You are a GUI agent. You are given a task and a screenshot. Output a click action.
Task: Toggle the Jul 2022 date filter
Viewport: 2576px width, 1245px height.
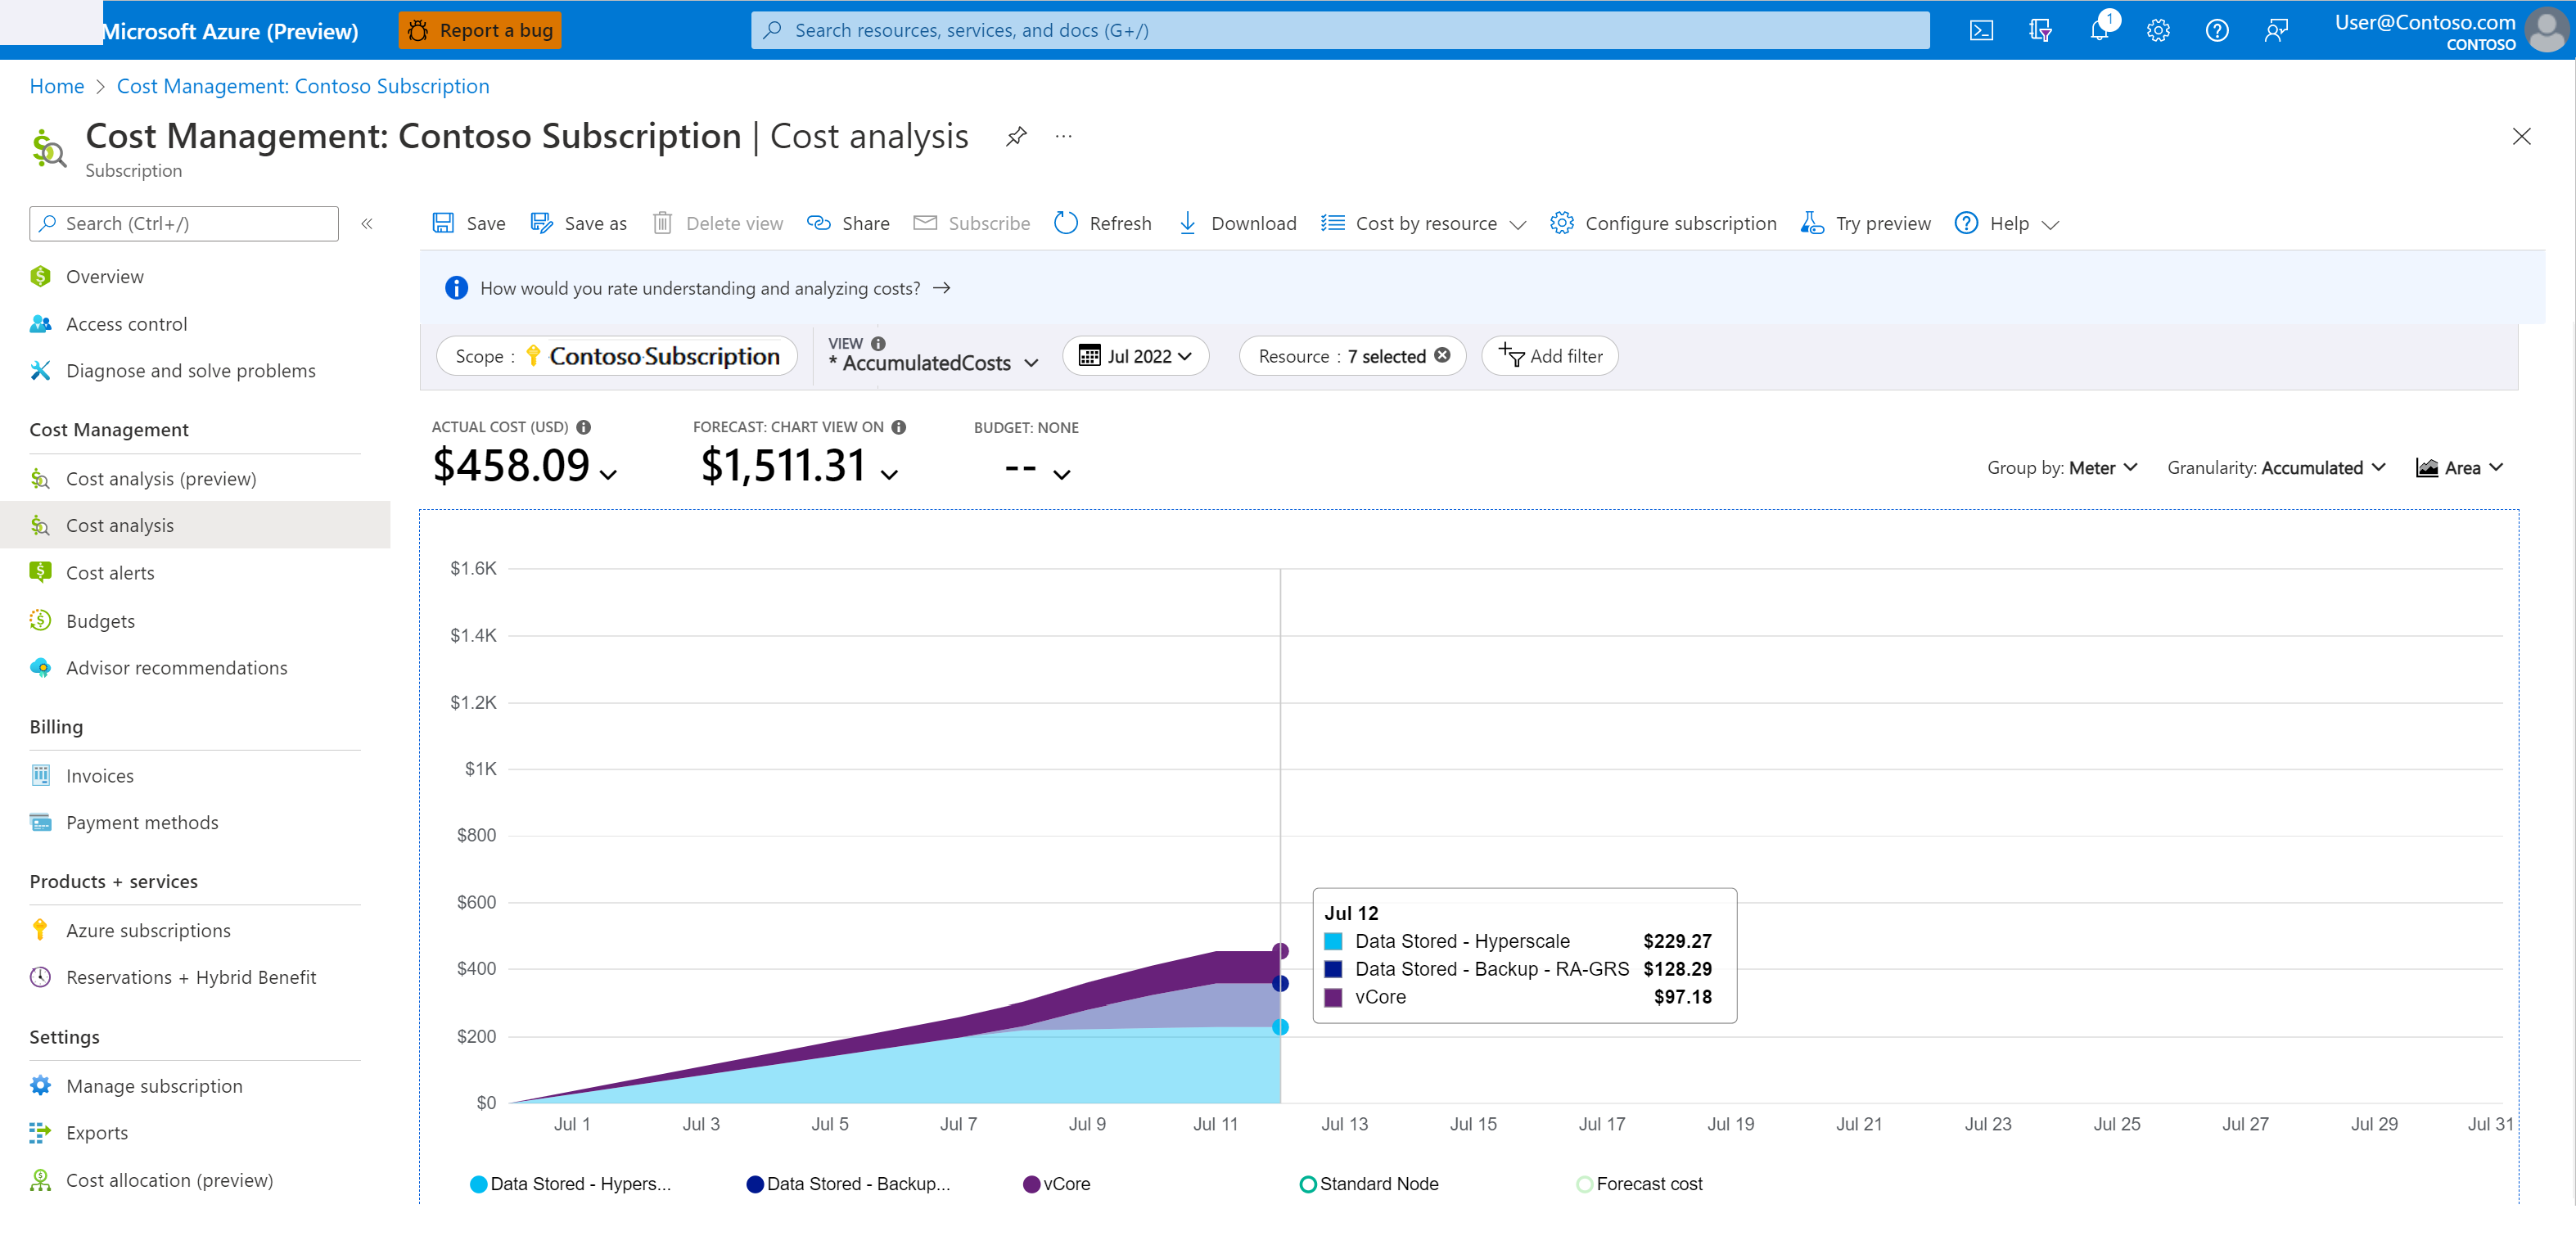pyautogui.click(x=1137, y=356)
